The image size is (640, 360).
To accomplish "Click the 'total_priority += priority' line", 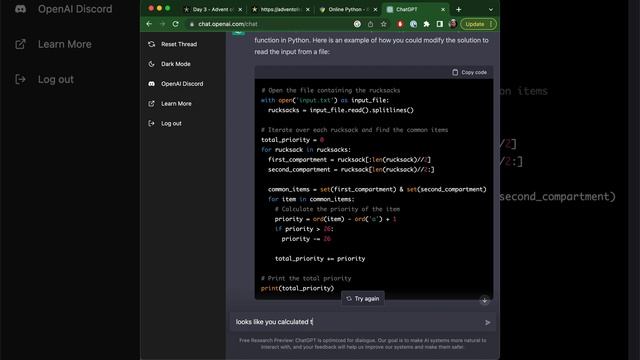I will click(320, 258).
